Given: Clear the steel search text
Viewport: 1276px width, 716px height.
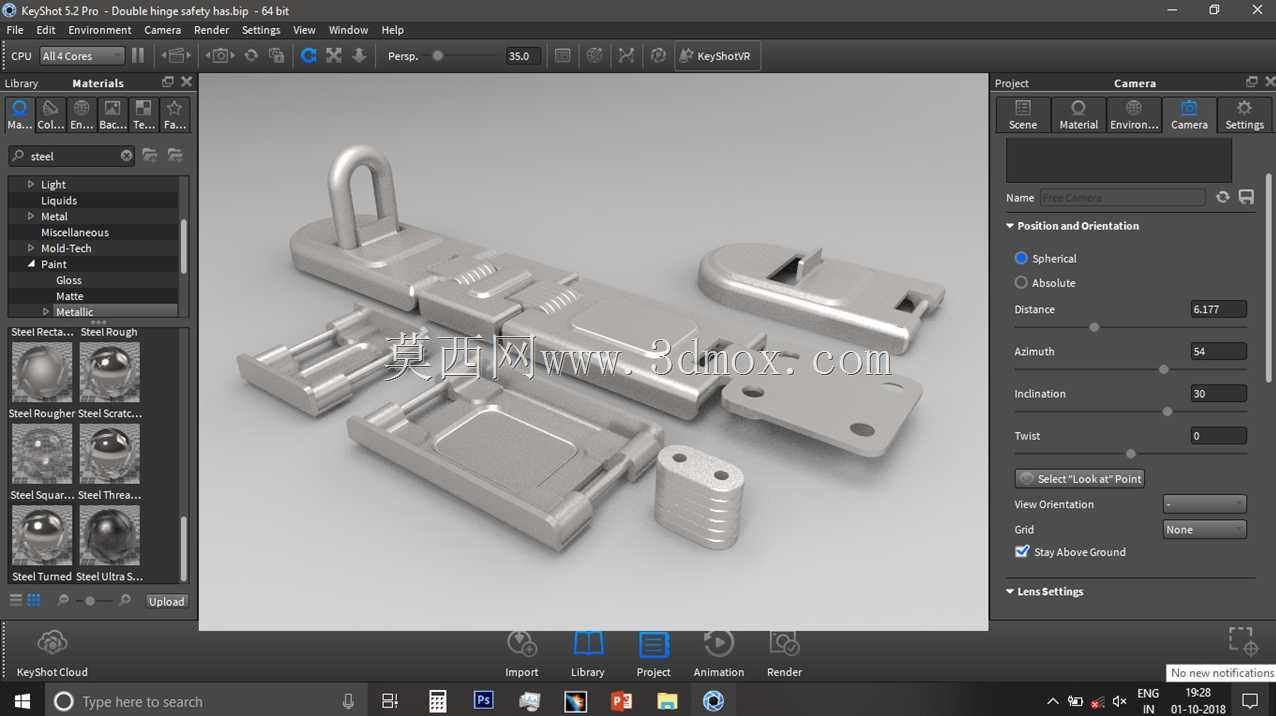Looking at the screenshot, I should pos(126,156).
